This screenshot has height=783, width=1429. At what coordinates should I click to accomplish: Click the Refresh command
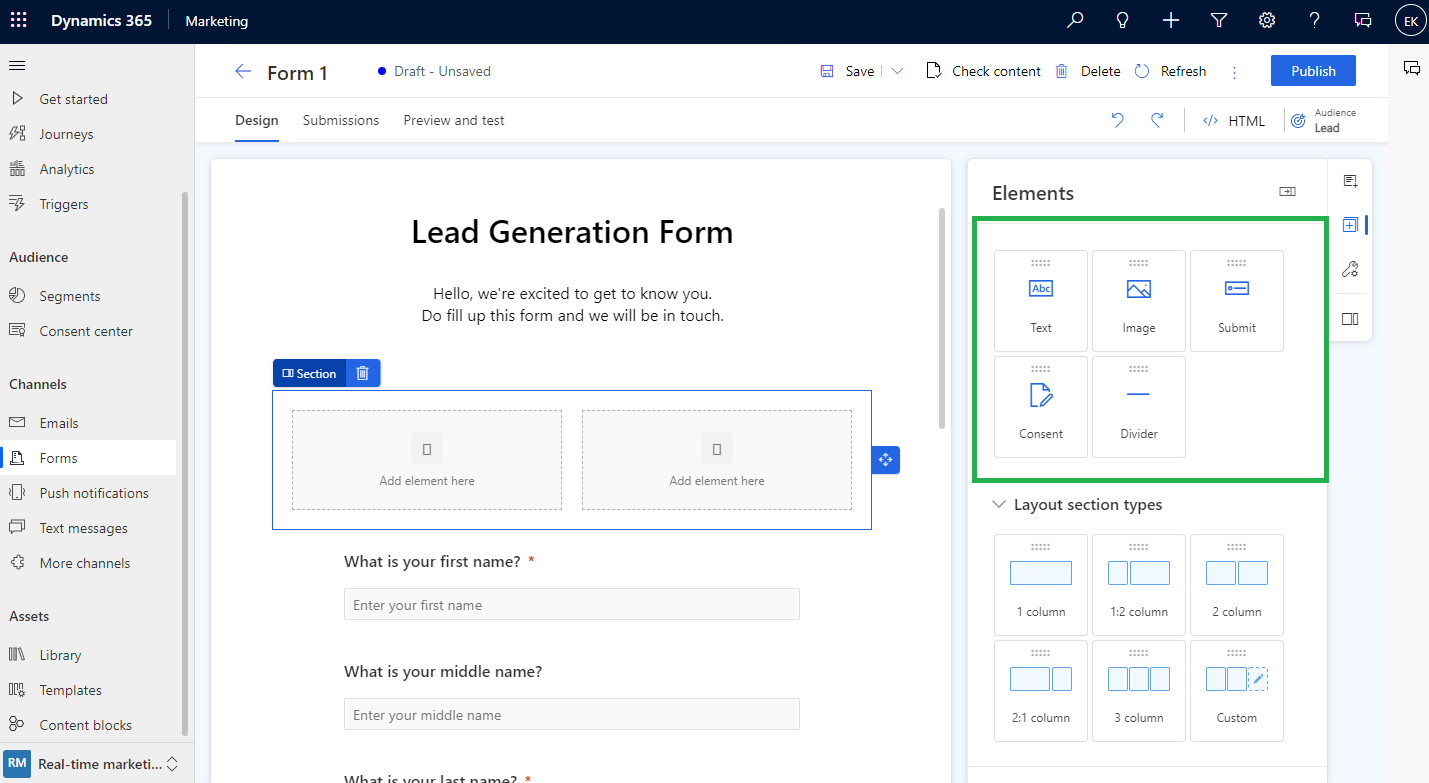[1171, 71]
